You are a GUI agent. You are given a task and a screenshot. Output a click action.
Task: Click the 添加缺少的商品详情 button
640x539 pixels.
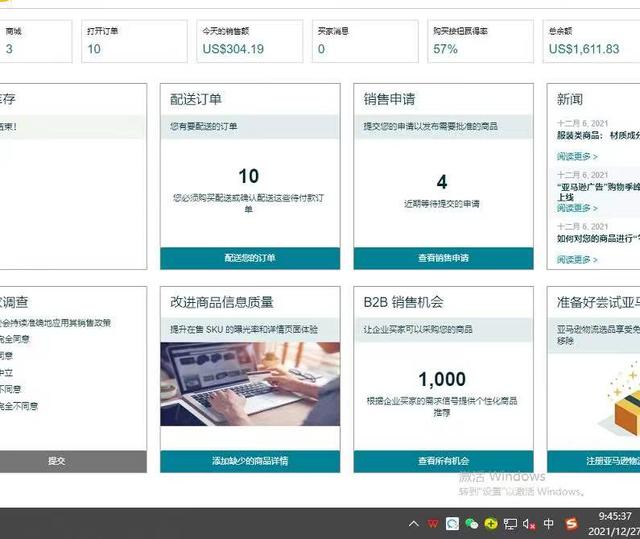[x=249, y=461]
